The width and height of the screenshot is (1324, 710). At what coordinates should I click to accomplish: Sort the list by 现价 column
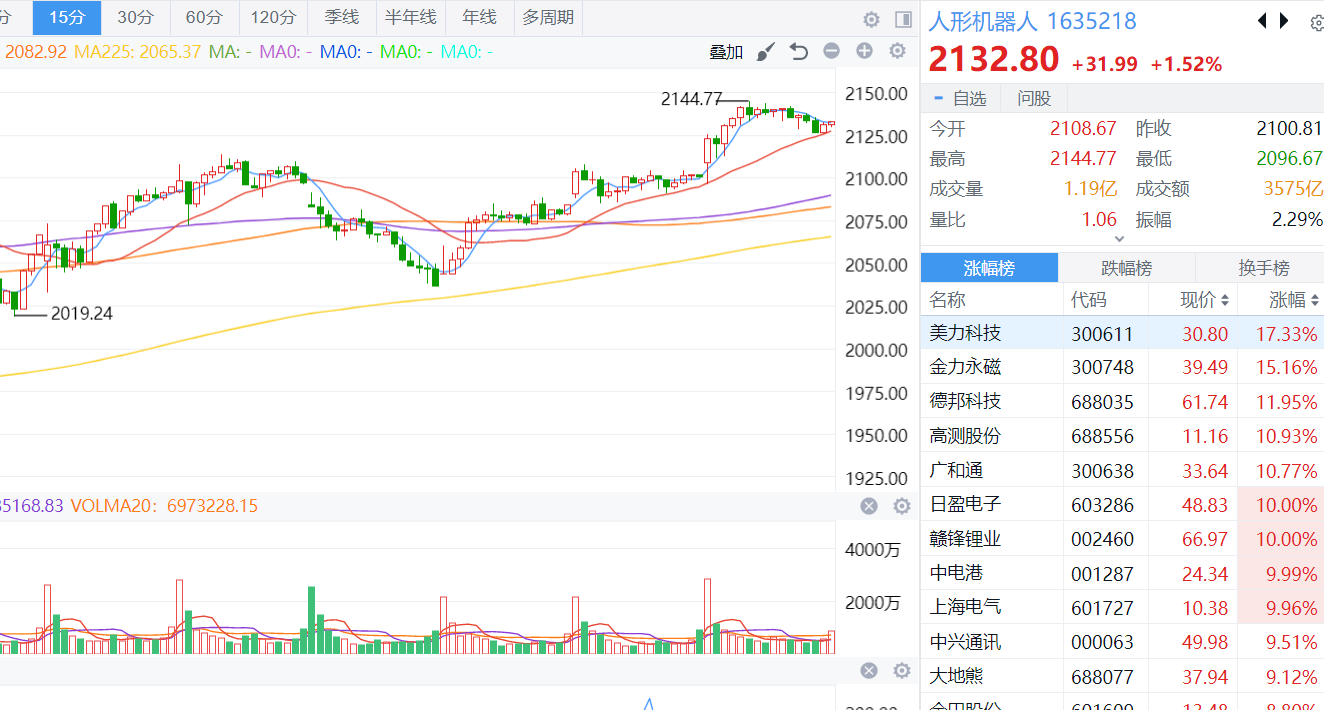point(1198,299)
